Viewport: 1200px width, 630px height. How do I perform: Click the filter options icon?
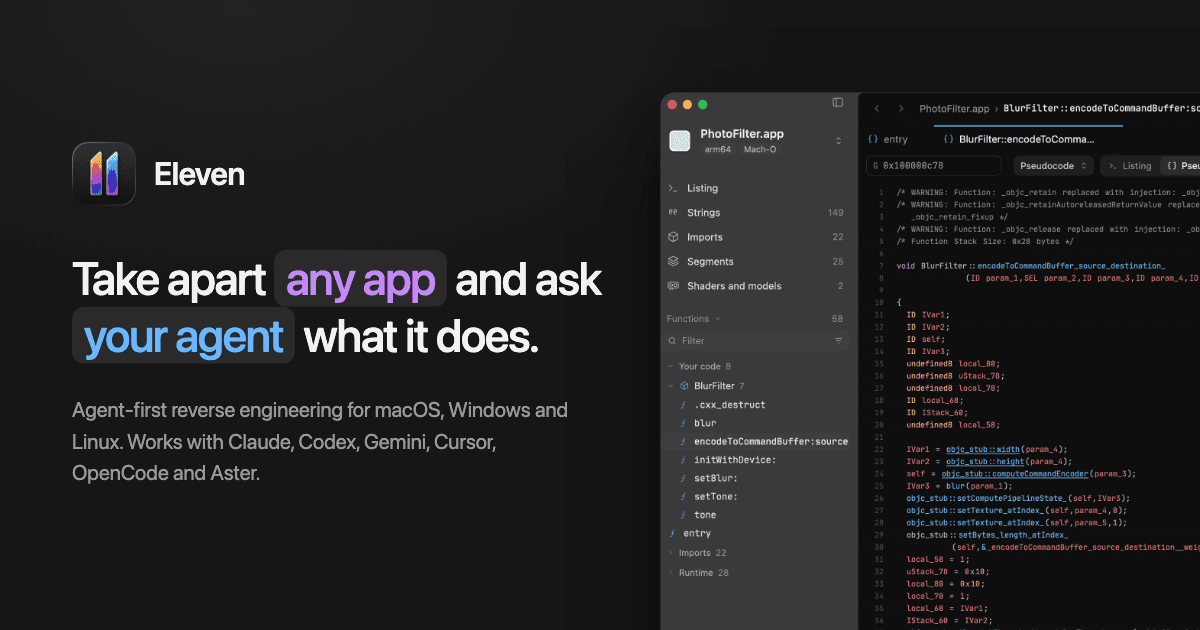(838, 341)
